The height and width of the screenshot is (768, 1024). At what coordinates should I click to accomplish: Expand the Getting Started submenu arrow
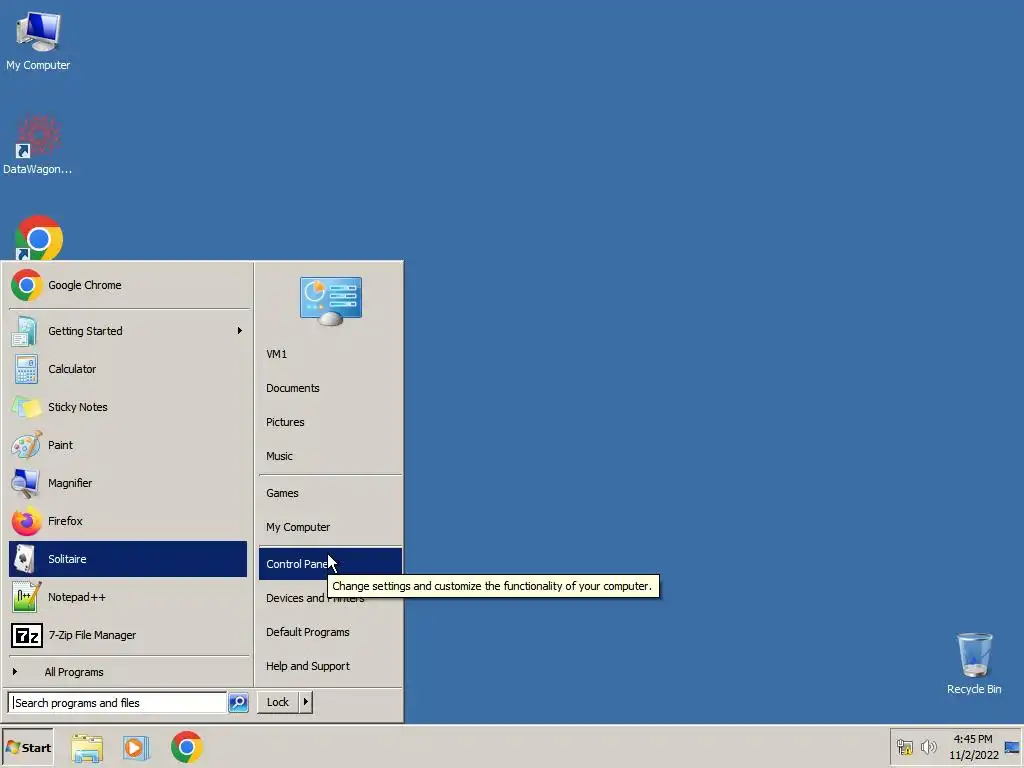tap(240, 331)
